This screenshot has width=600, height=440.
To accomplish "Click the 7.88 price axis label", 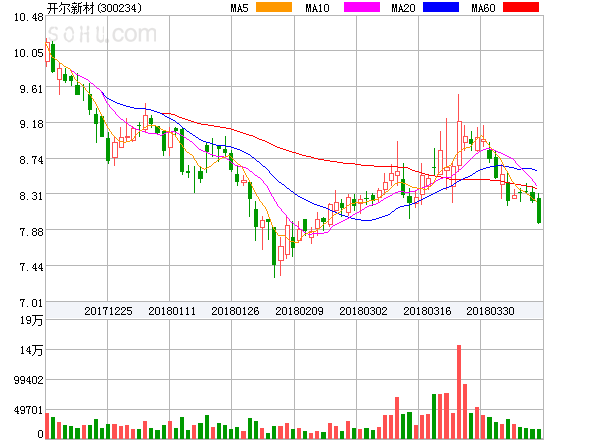I will [31, 232].
